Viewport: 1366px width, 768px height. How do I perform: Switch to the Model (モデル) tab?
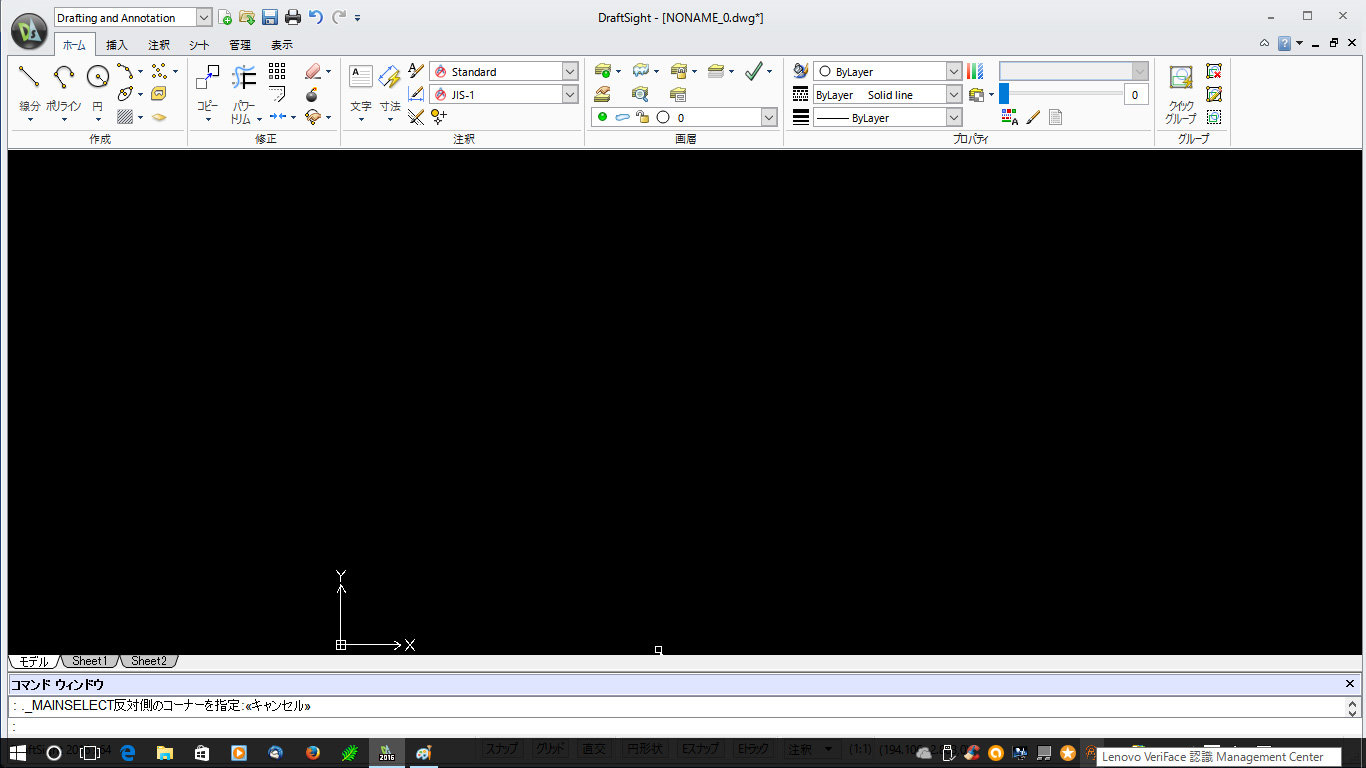point(34,661)
